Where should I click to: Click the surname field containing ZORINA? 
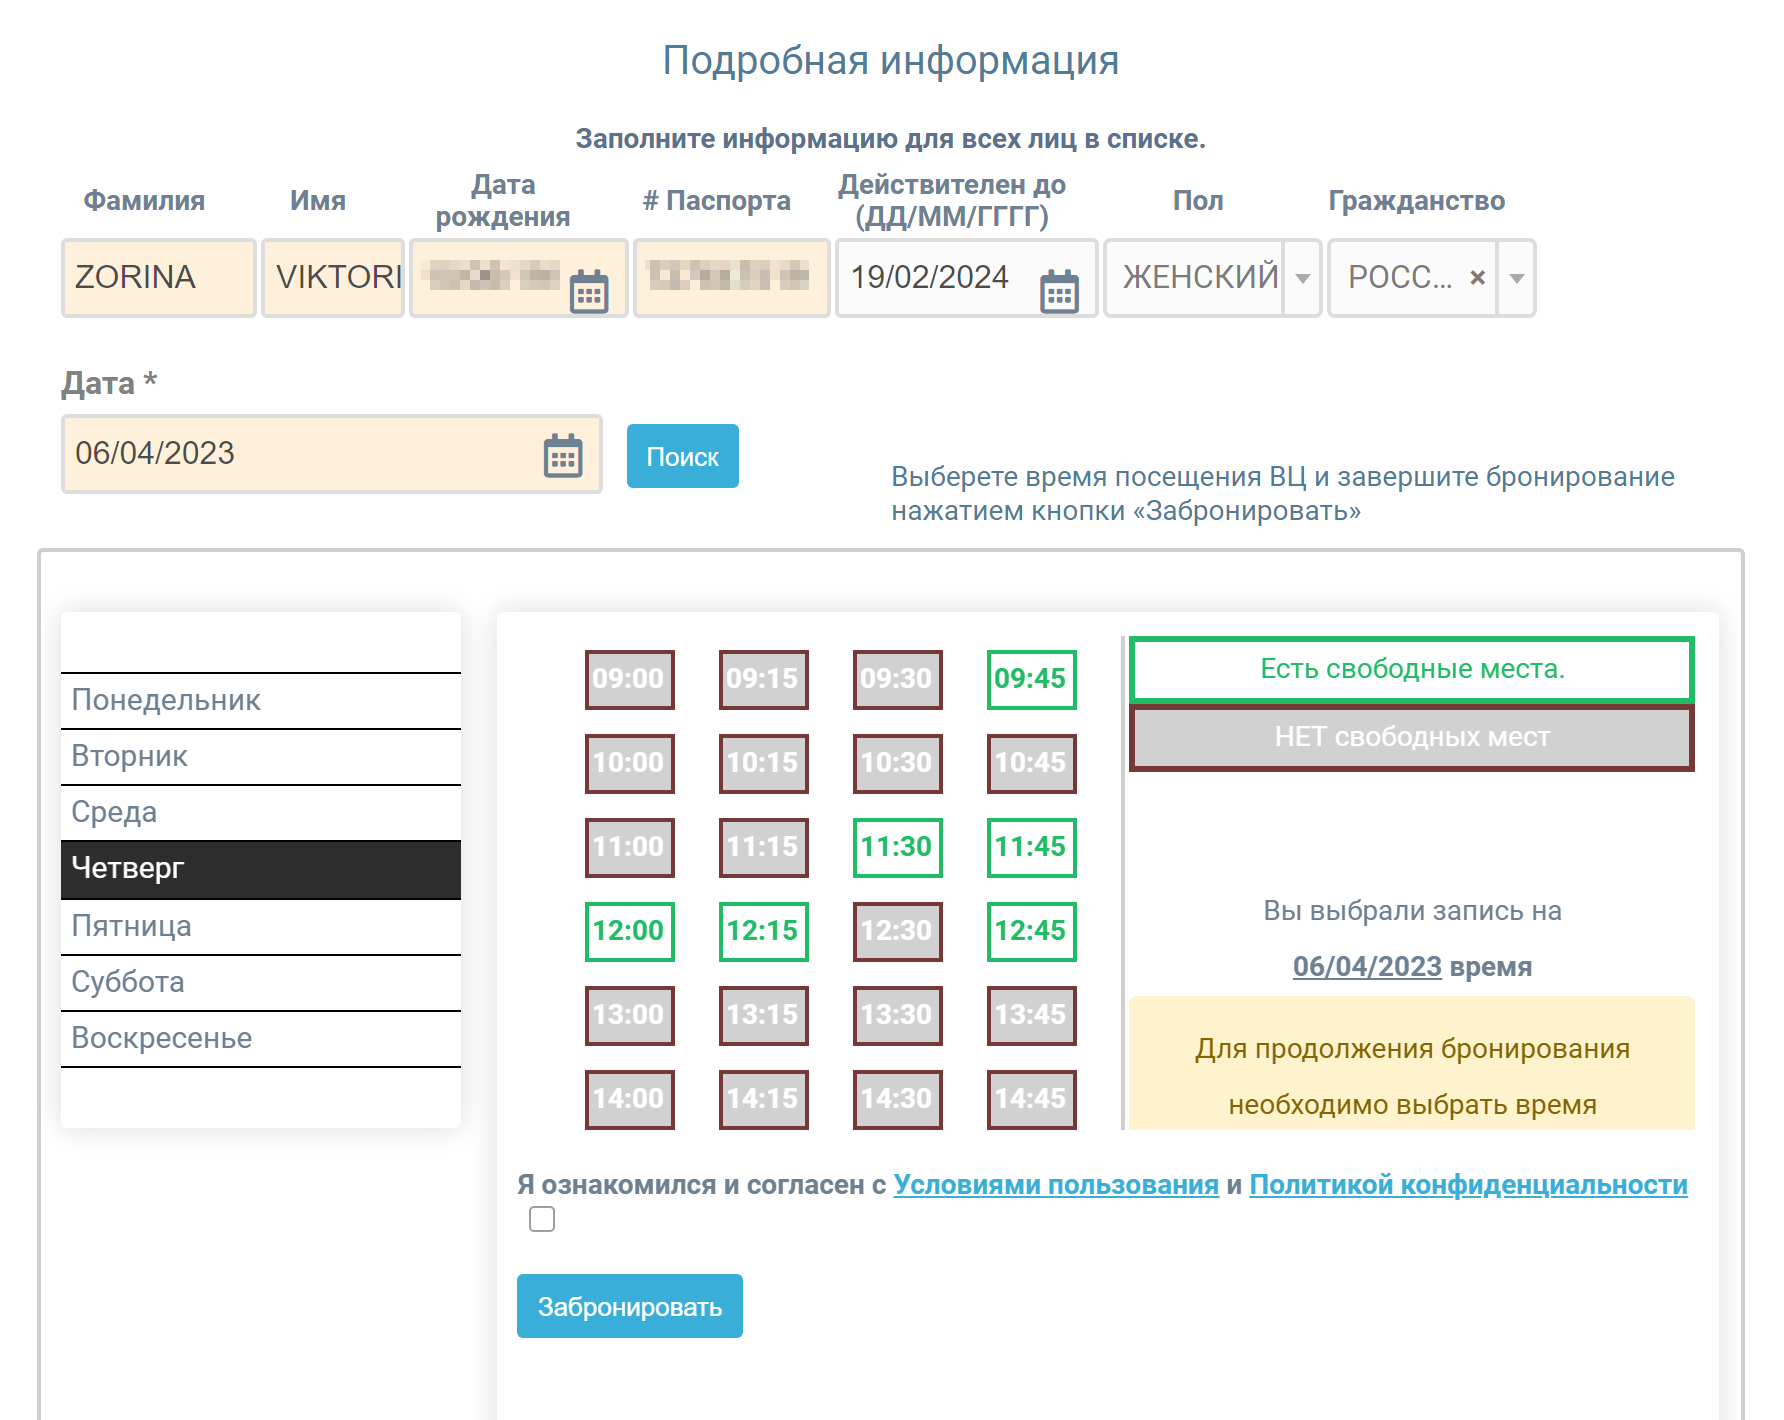coord(159,278)
